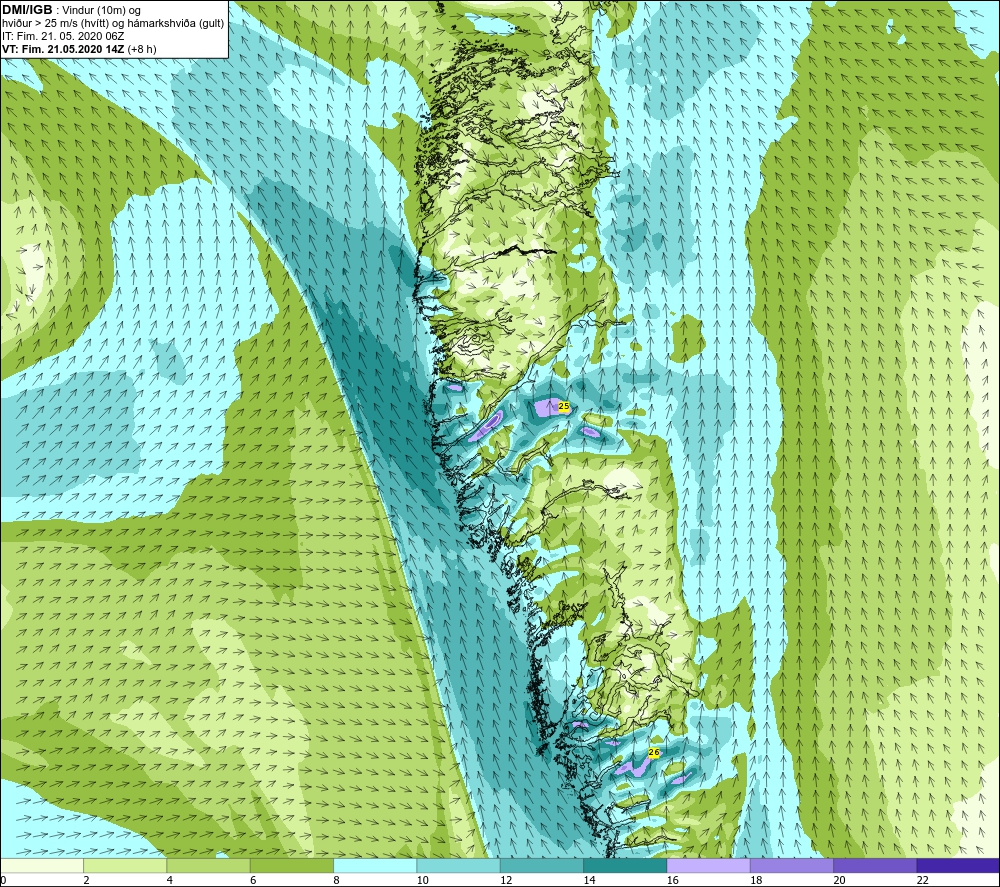The width and height of the screenshot is (1000, 887).
Task: Click the 0-2 m/s pale color band
Action: [42, 865]
